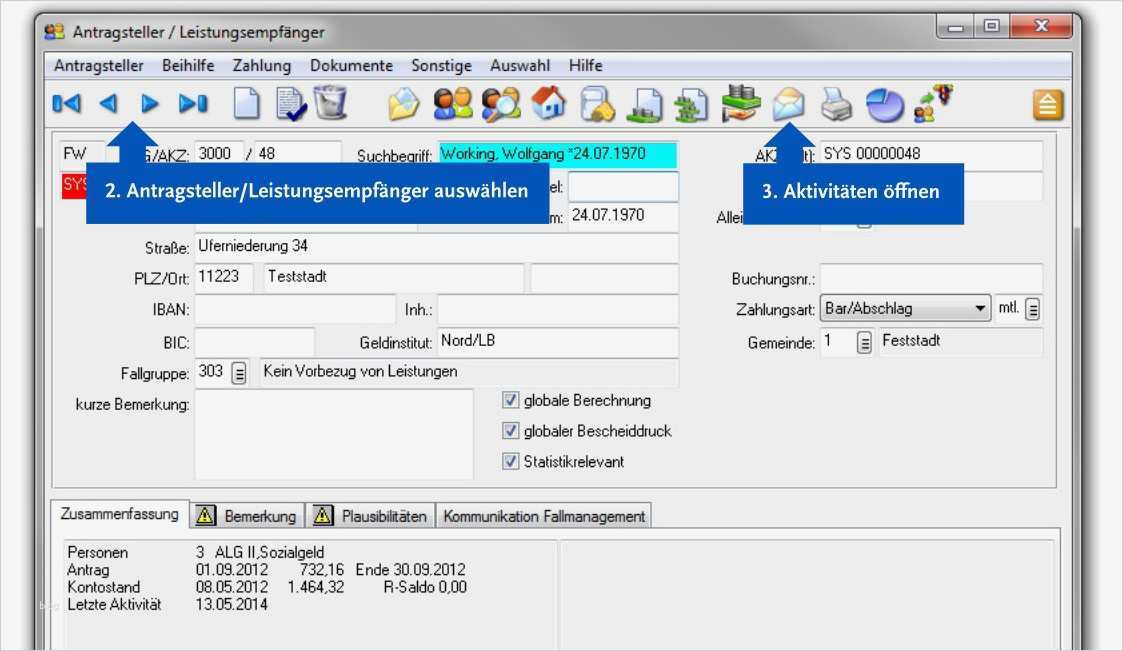
Task: Click warning icon on Plausibilitäten tab
Action: [323, 515]
